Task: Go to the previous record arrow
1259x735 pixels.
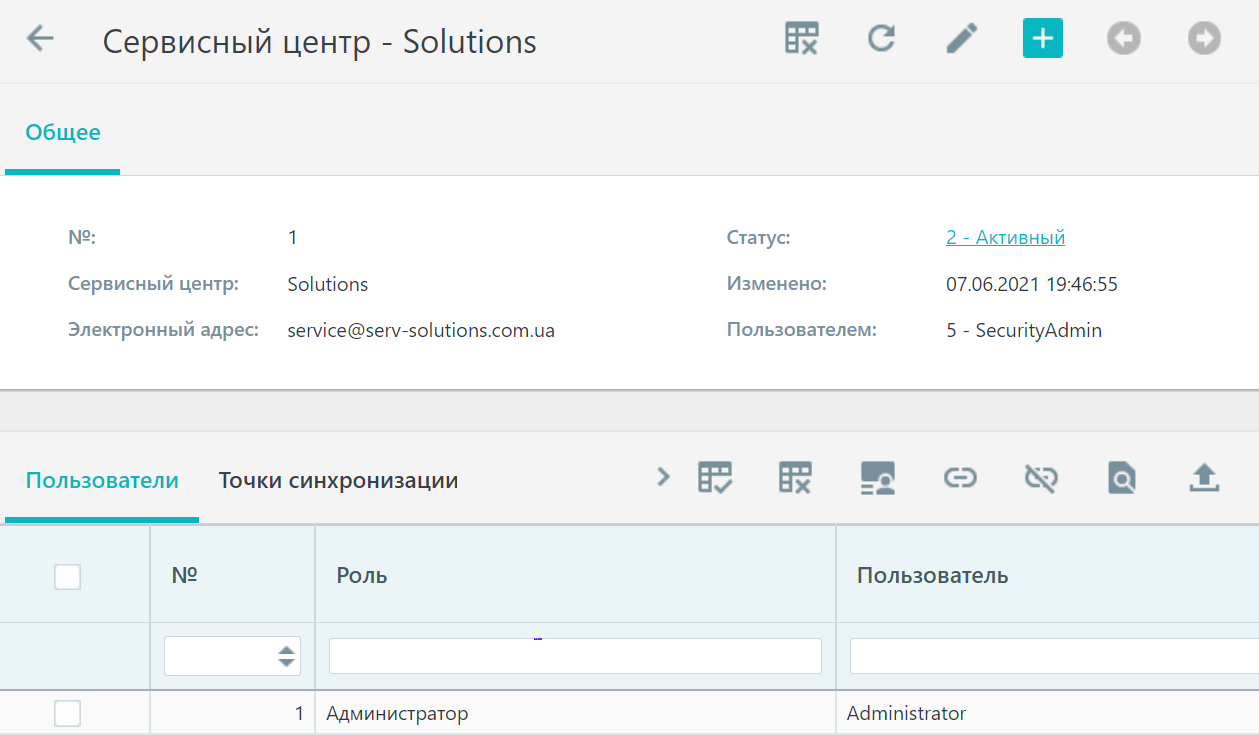Action: pyautogui.click(x=1124, y=39)
